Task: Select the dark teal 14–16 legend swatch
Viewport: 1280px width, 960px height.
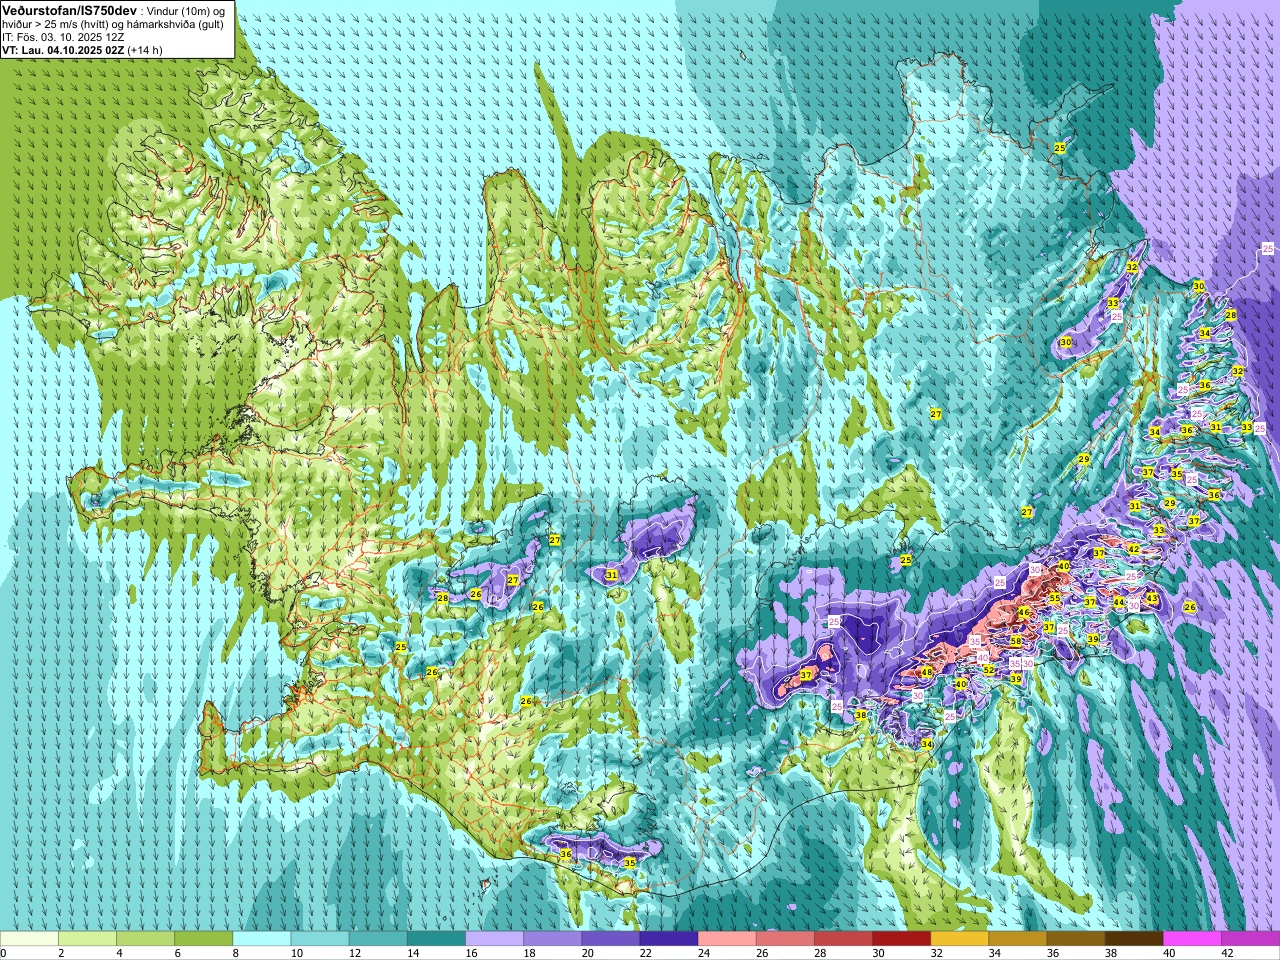Action: coord(436,939)
